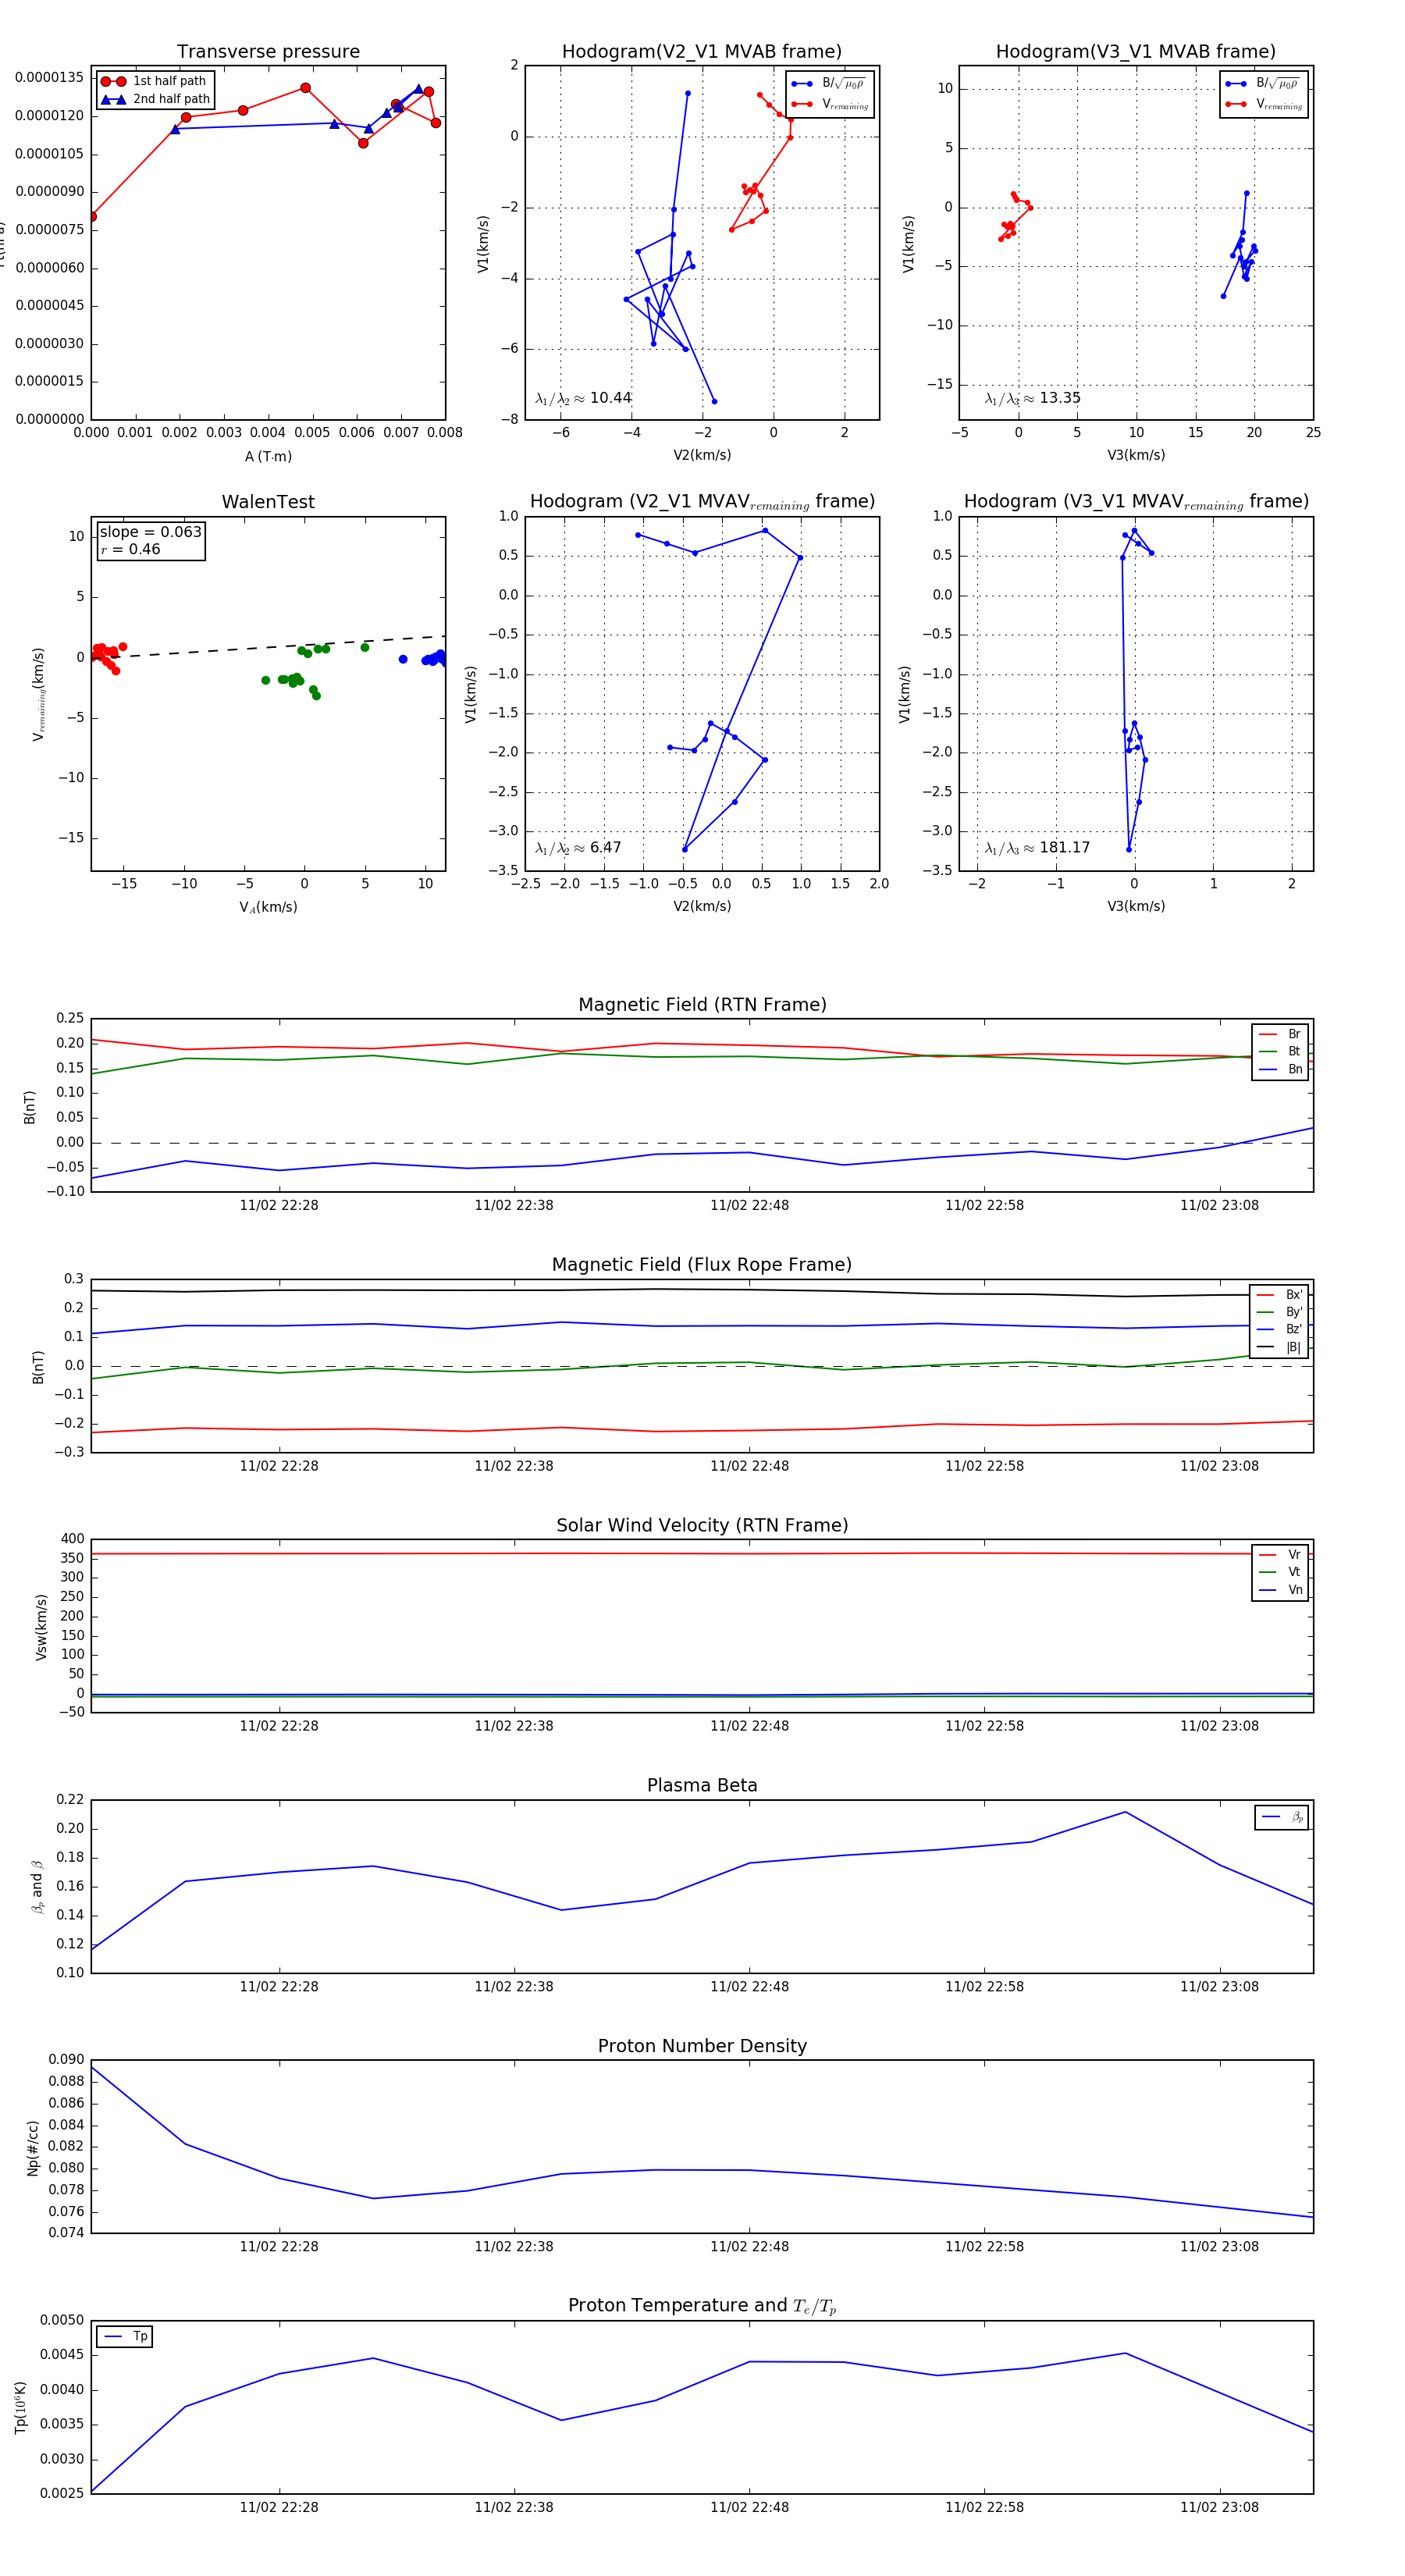Screen dimensions: 1405x2576
Task: Select the 'Bt' legend entry
Action: (1280, 1051)
